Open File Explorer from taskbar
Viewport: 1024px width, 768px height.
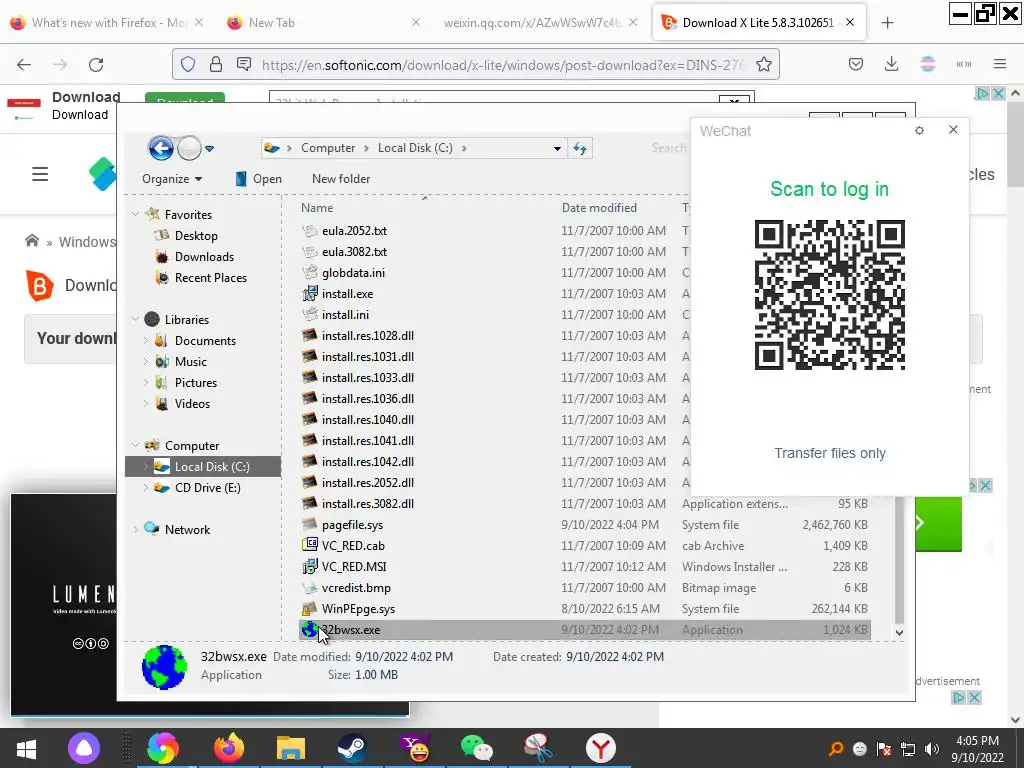291,748
